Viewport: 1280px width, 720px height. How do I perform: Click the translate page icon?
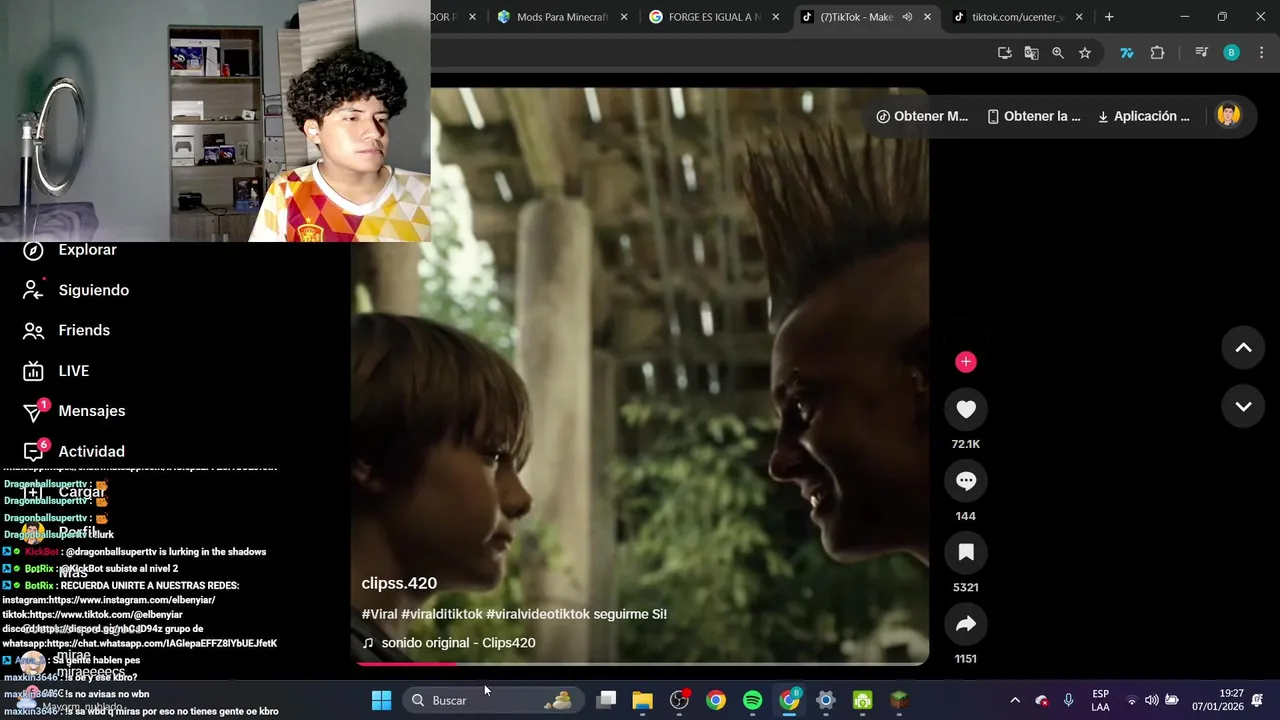pos(1031,53)
